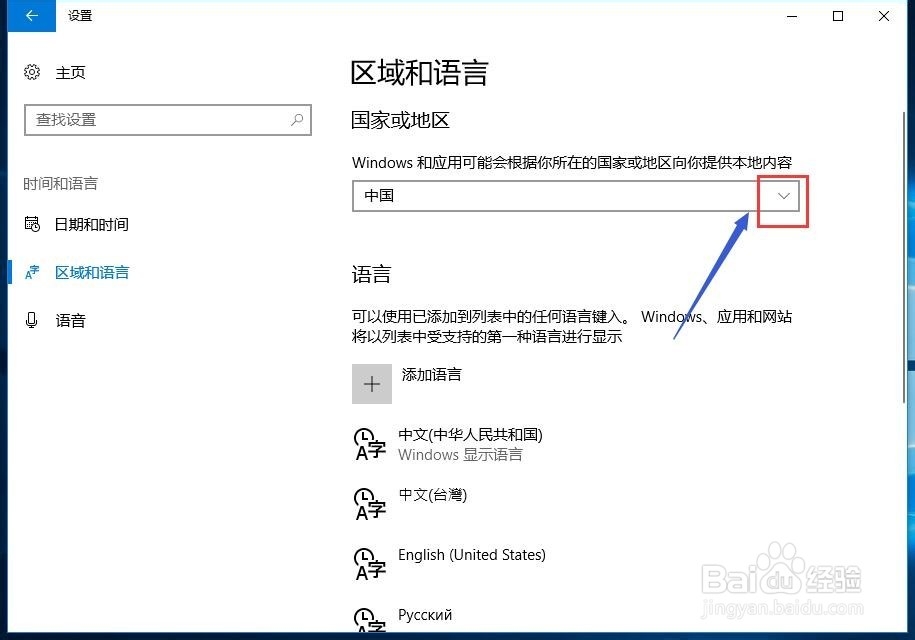Select the 中文(台灣) language entry
This screenshot has height=640, width=915.
click(433, 494)
